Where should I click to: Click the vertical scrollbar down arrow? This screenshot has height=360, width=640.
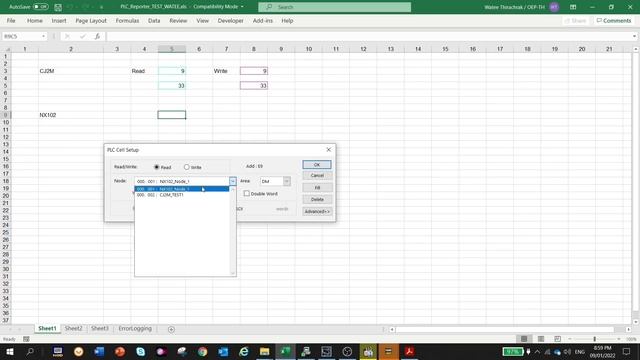636,321
